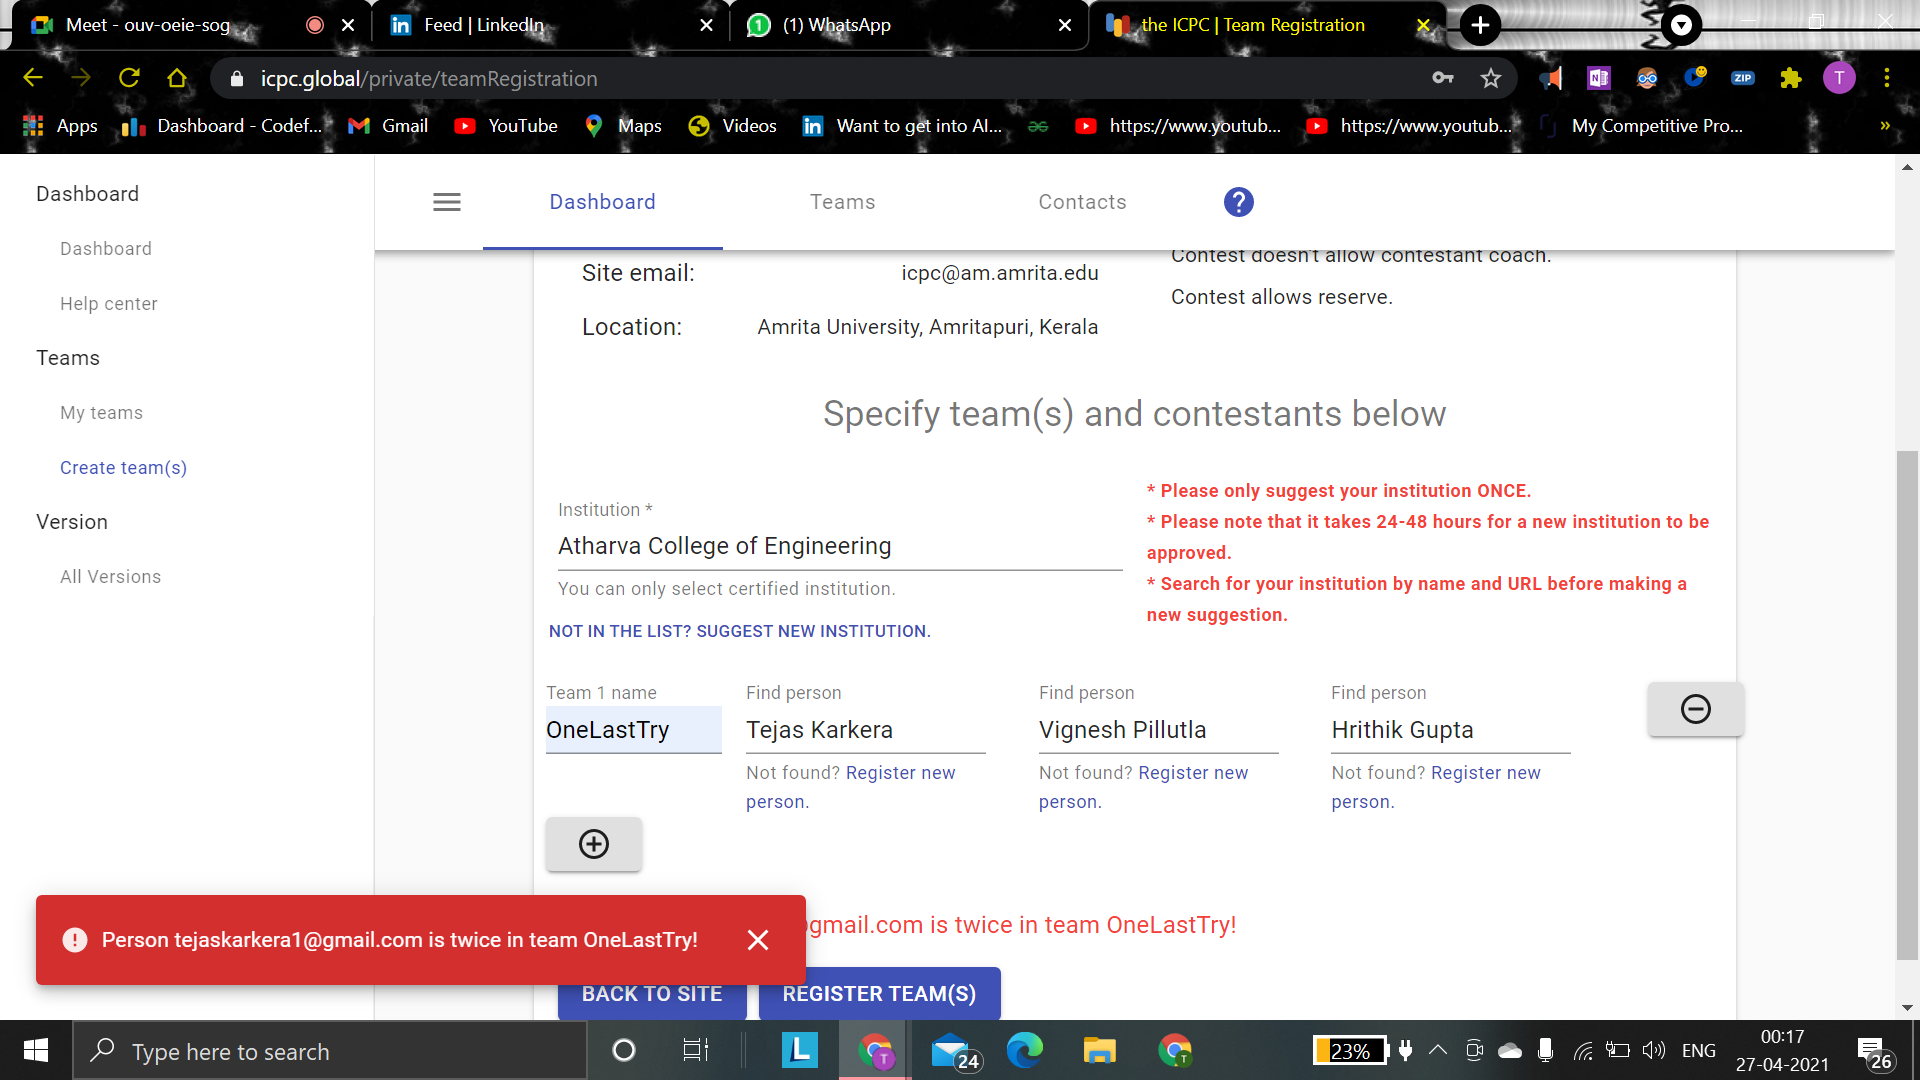Click the REGISTER TEAM(S) button

coord(879,993)
